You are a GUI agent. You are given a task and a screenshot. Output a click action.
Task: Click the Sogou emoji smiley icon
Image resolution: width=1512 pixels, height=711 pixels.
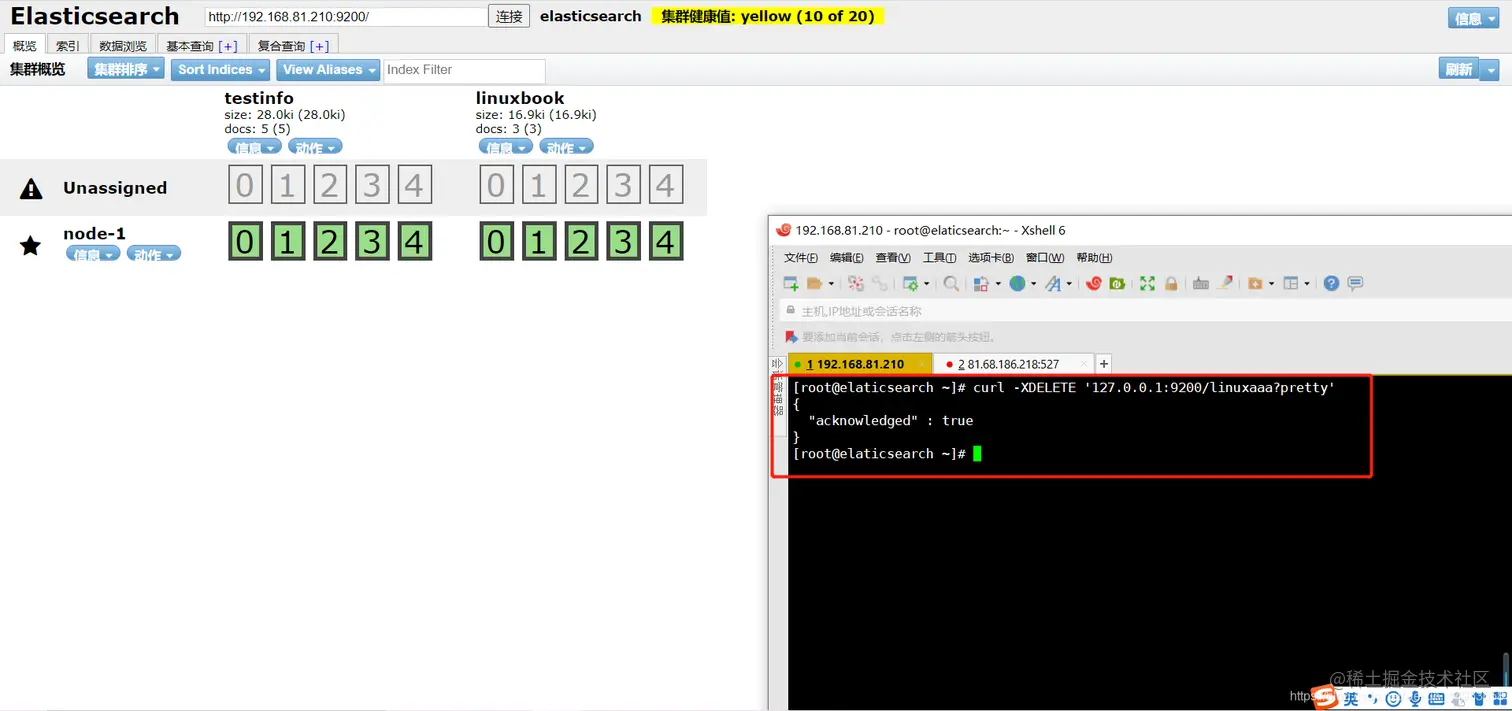click(x=1393, y=698)
